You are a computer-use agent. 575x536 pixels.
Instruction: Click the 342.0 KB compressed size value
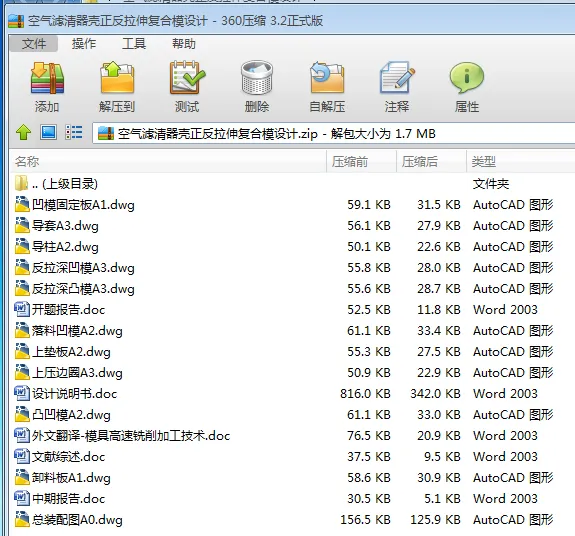point(435,393)
